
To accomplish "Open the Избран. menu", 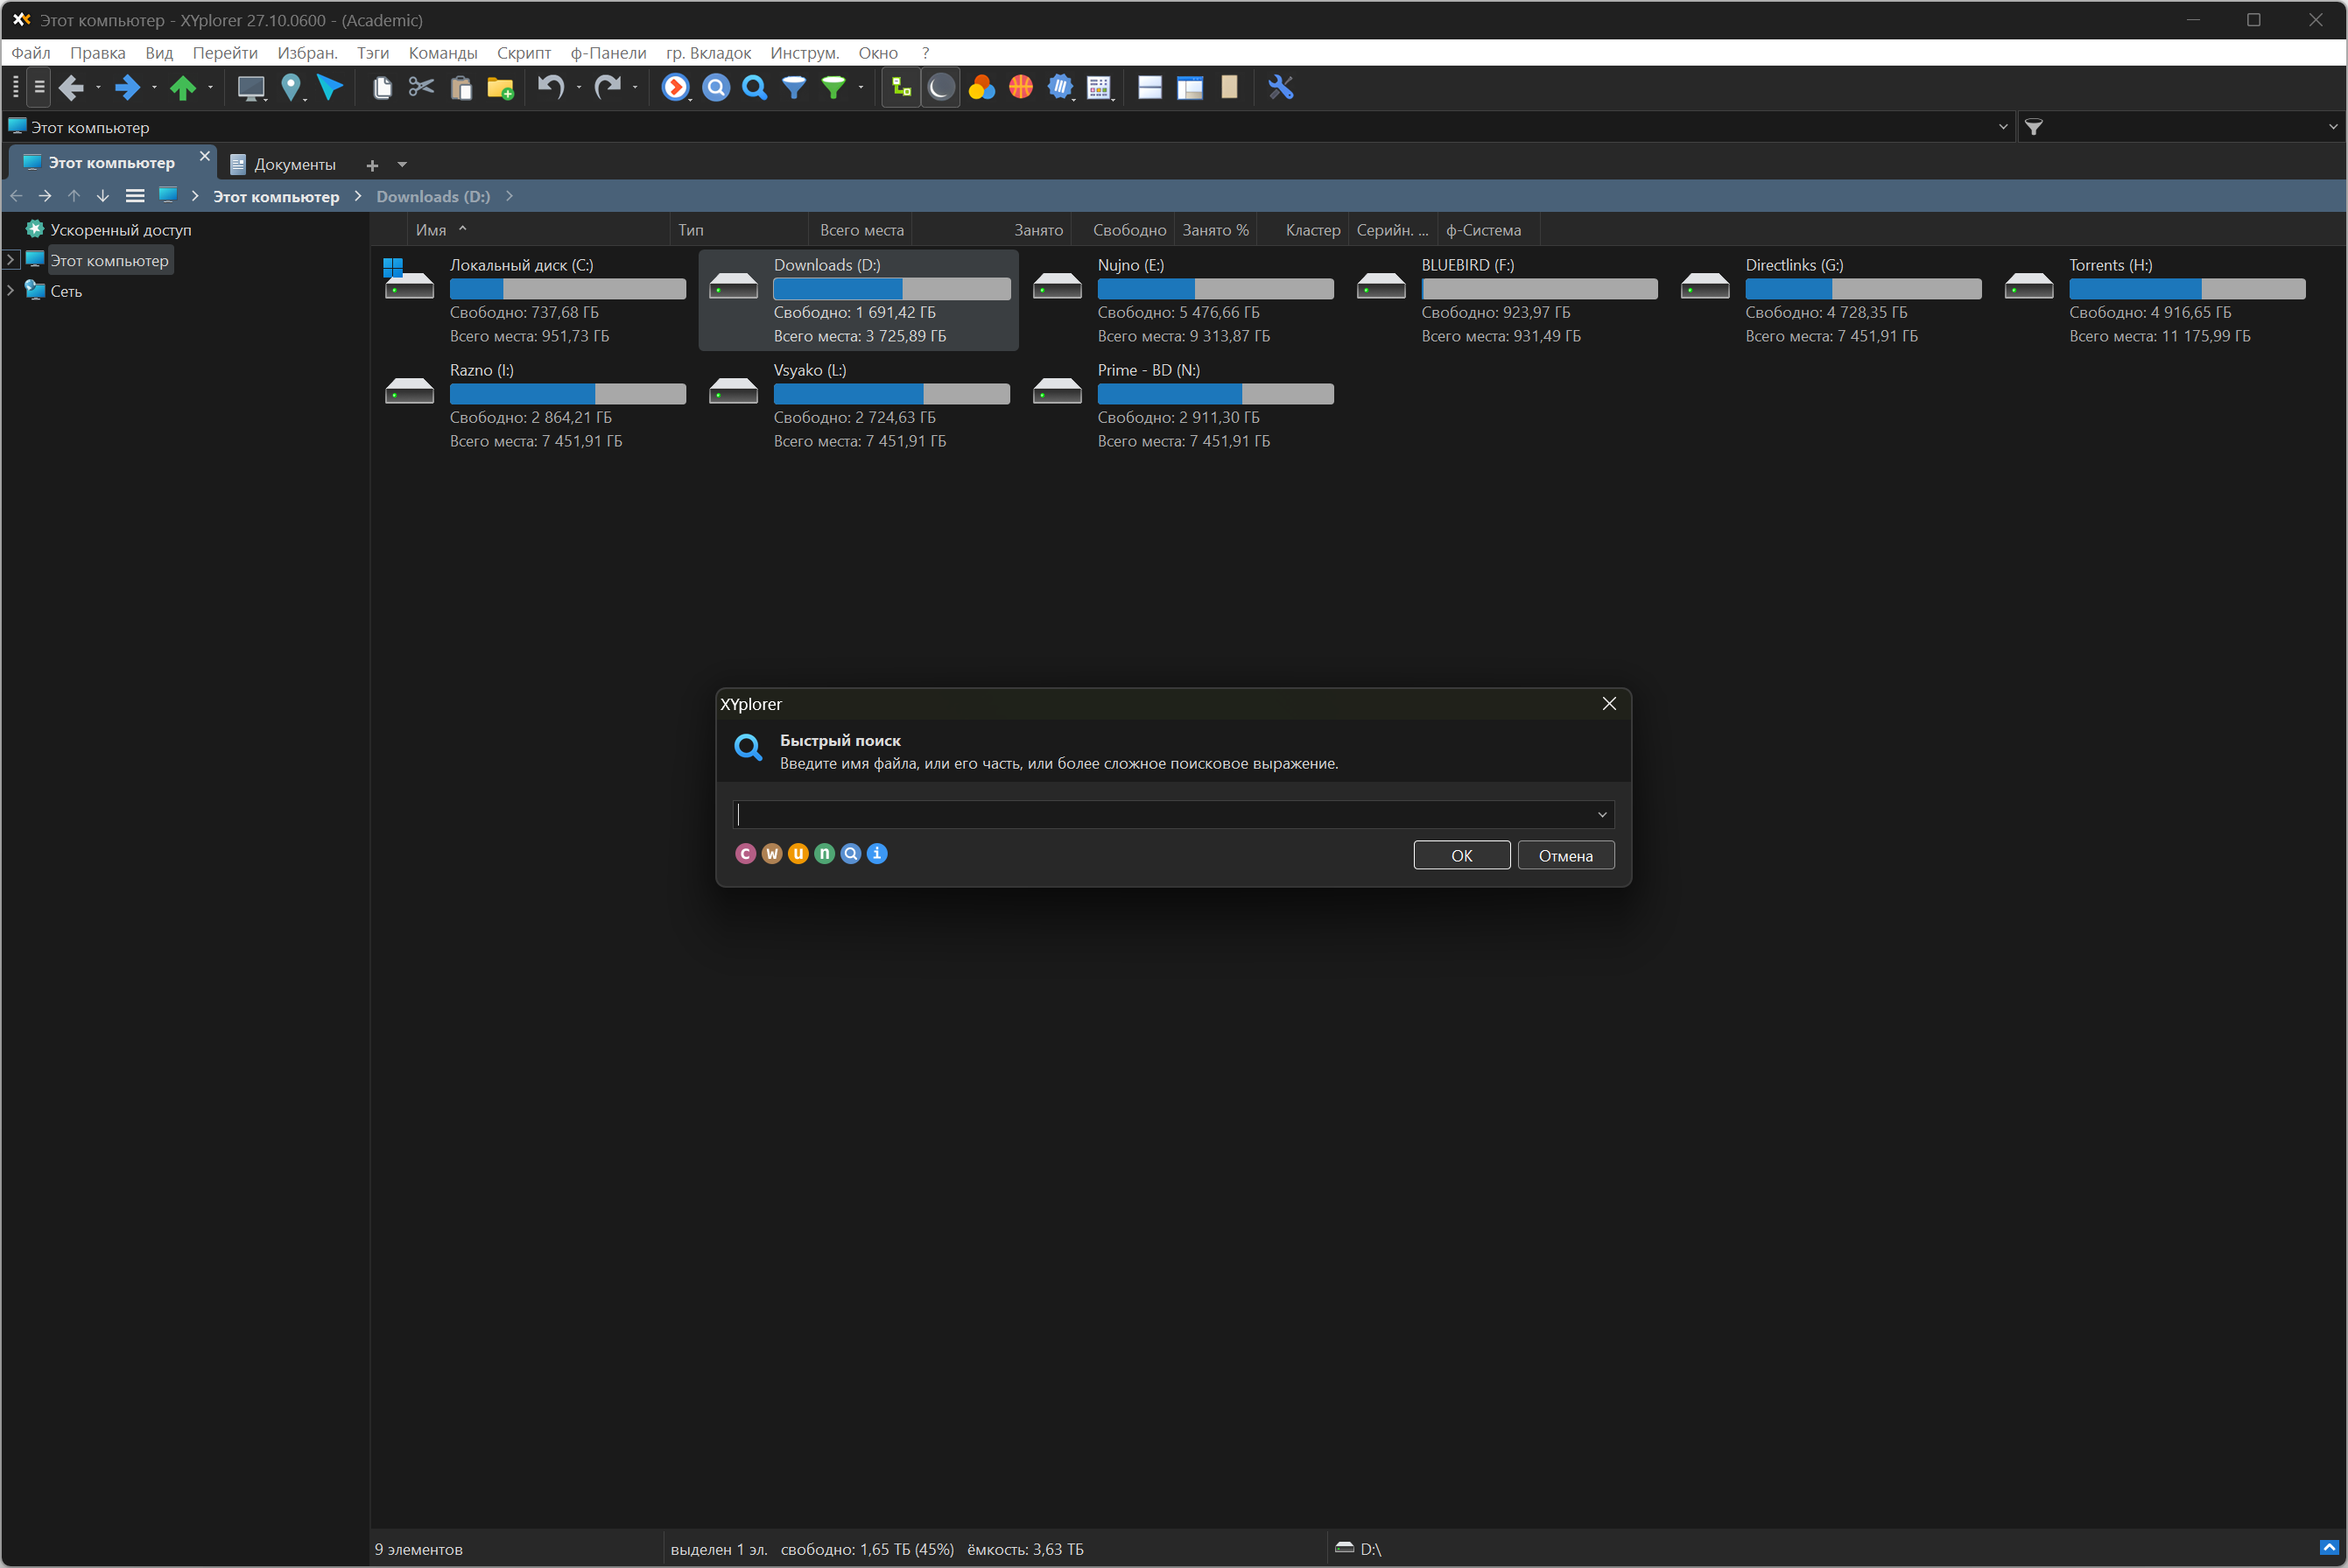I will click(307, 53).
